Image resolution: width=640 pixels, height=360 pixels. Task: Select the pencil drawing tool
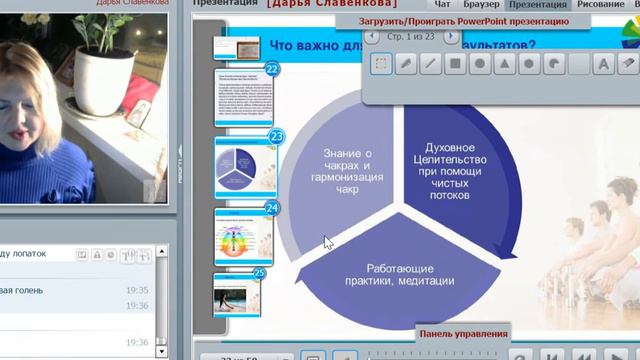pos(406,64)
